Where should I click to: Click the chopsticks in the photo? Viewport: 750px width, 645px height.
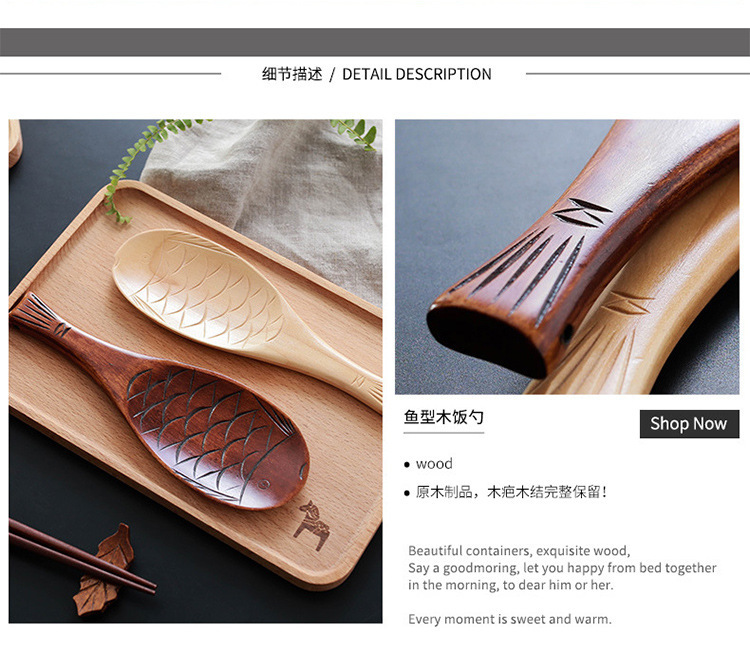79,555
